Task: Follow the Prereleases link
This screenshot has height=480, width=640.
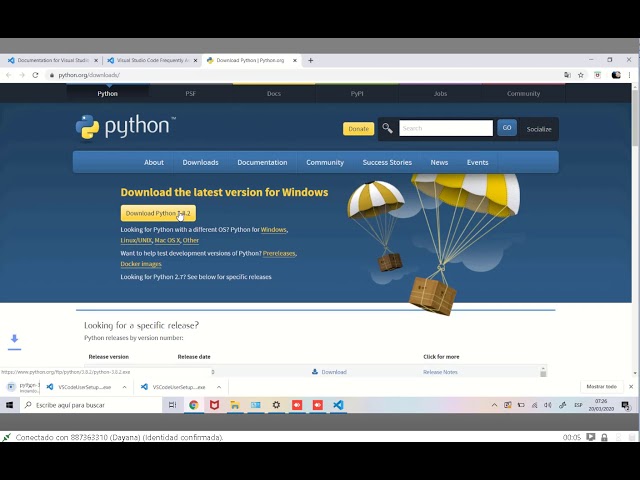Action: click(x=279, y=253)
